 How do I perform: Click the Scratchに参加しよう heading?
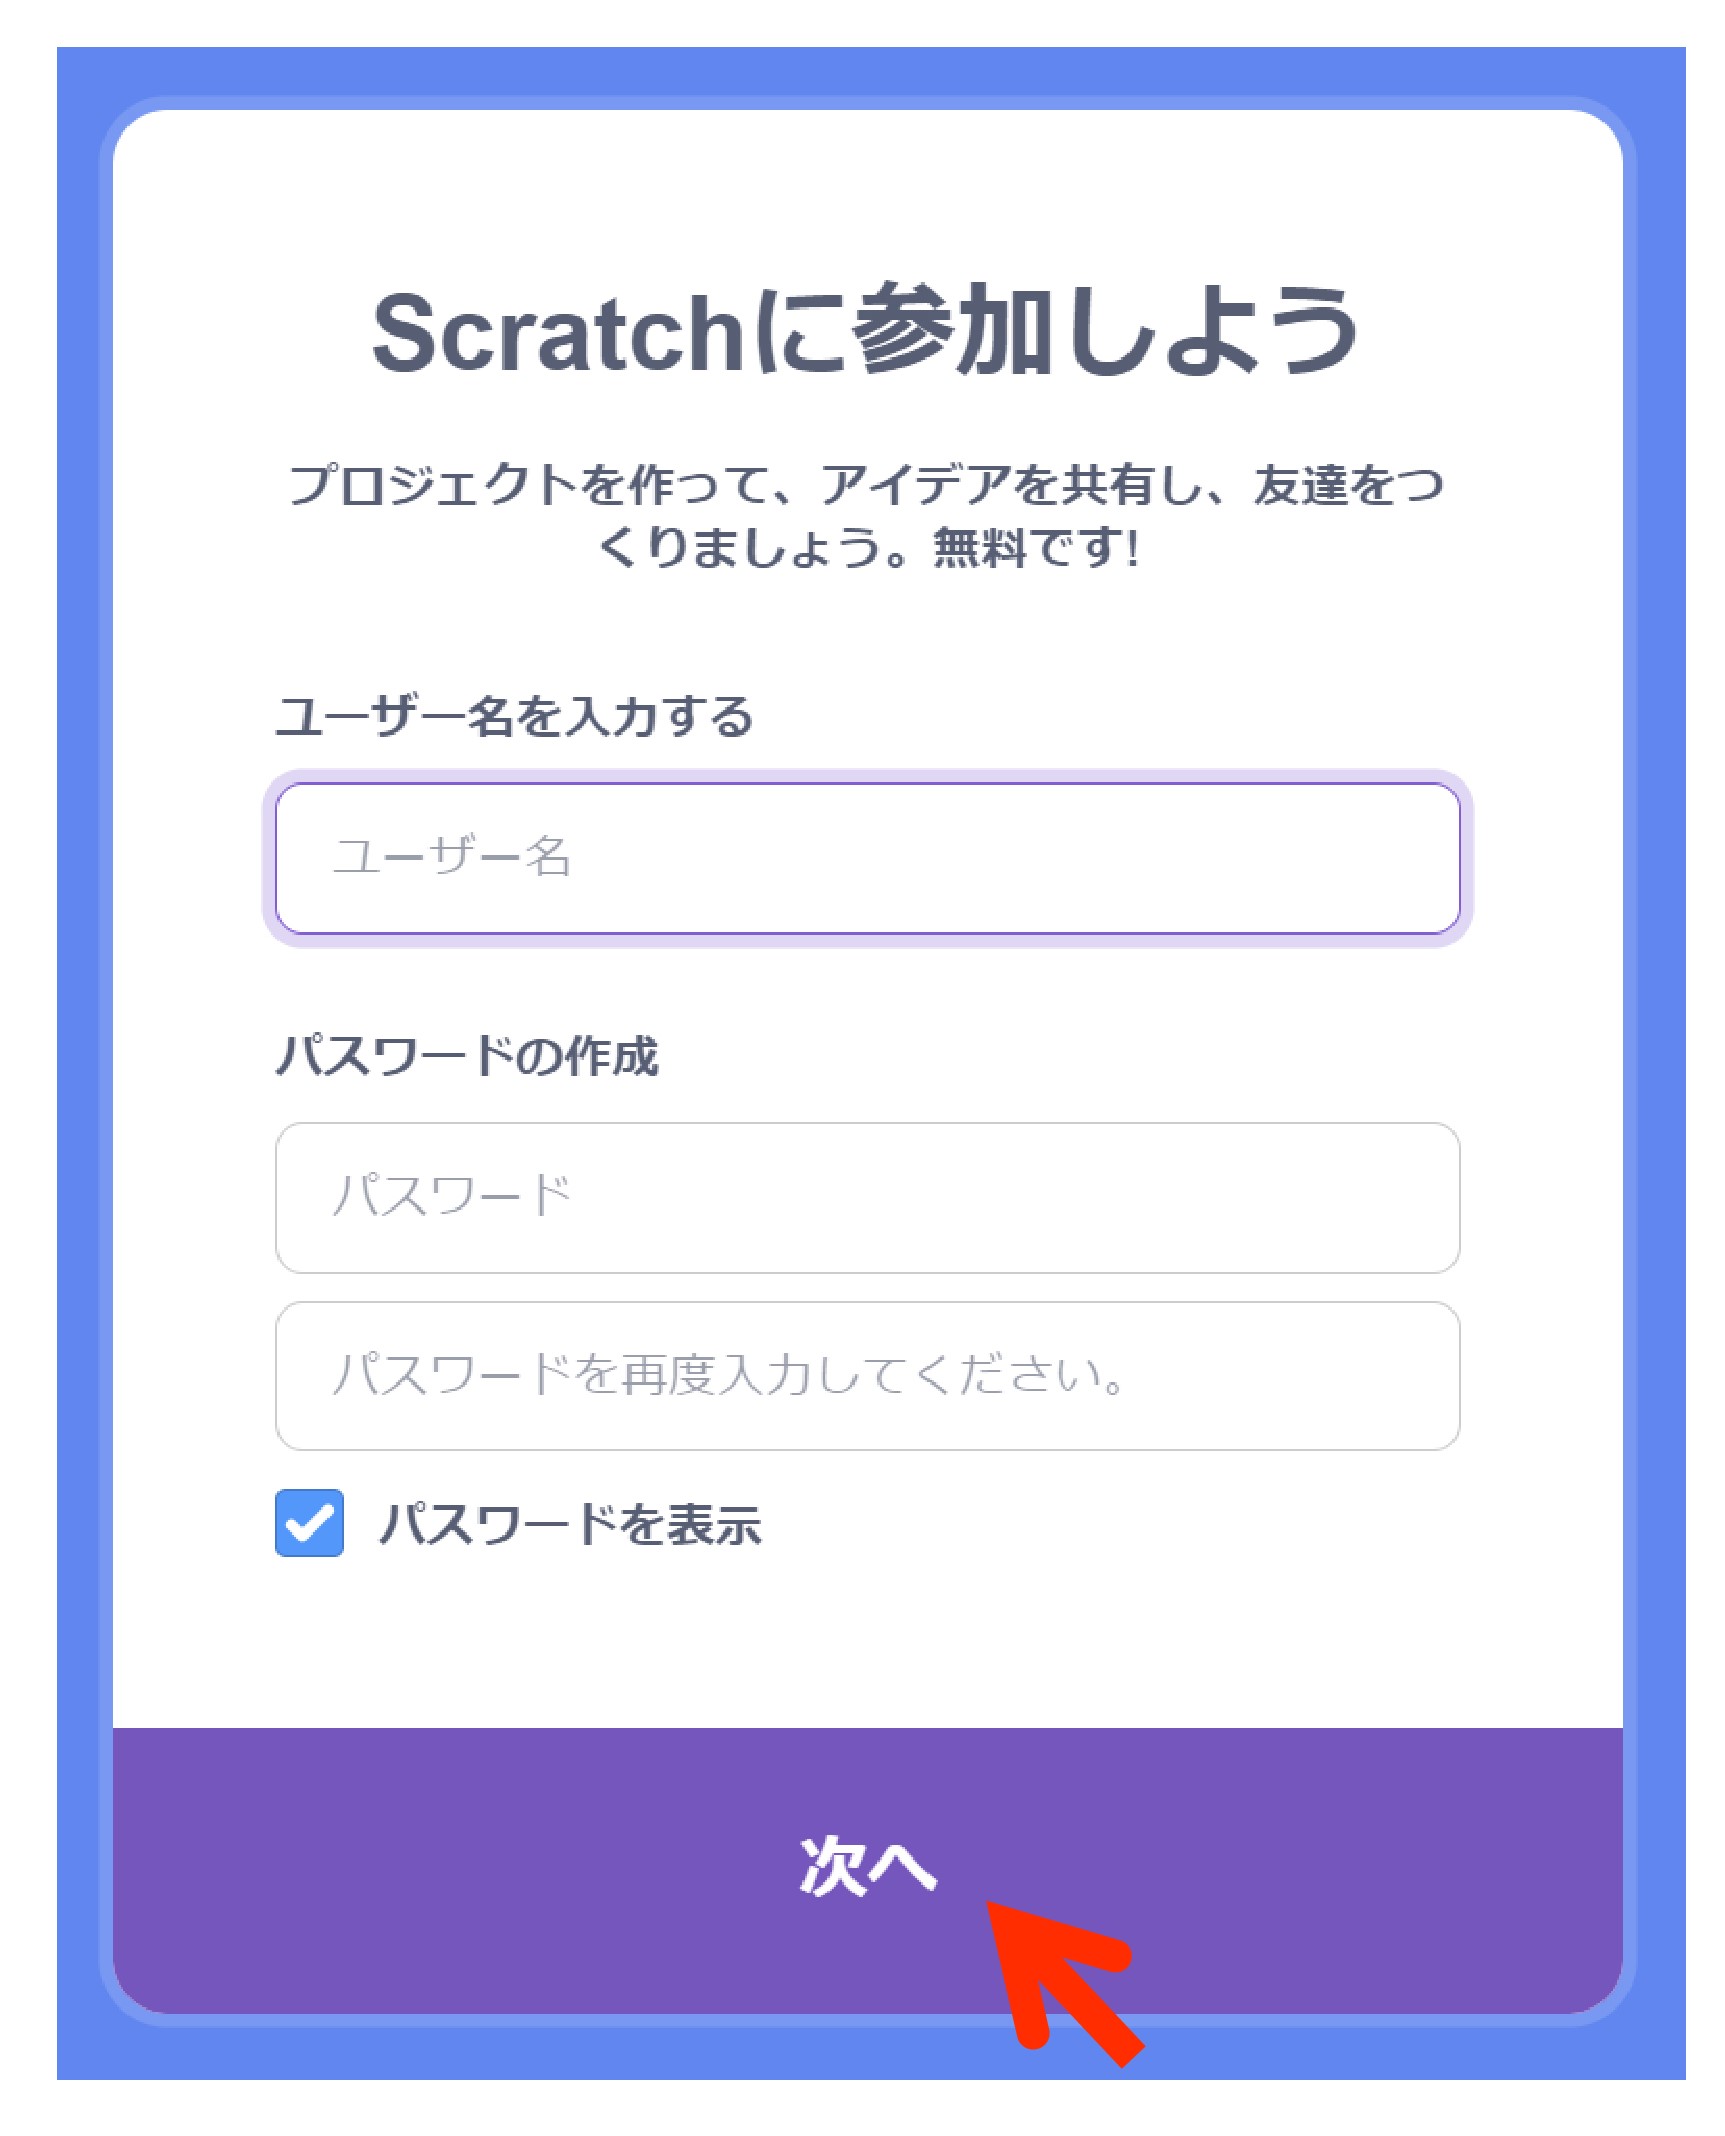(865, 332)
